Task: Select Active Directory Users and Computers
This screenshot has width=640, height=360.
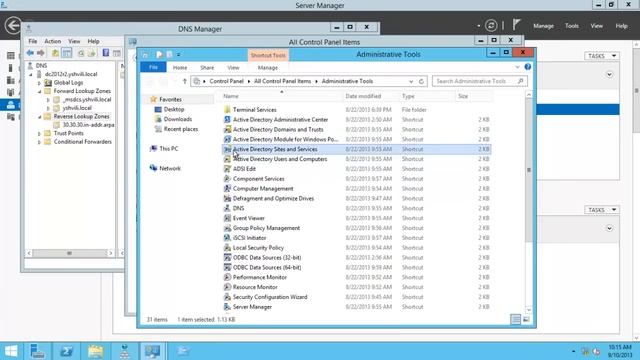Action: pos(280,159)
